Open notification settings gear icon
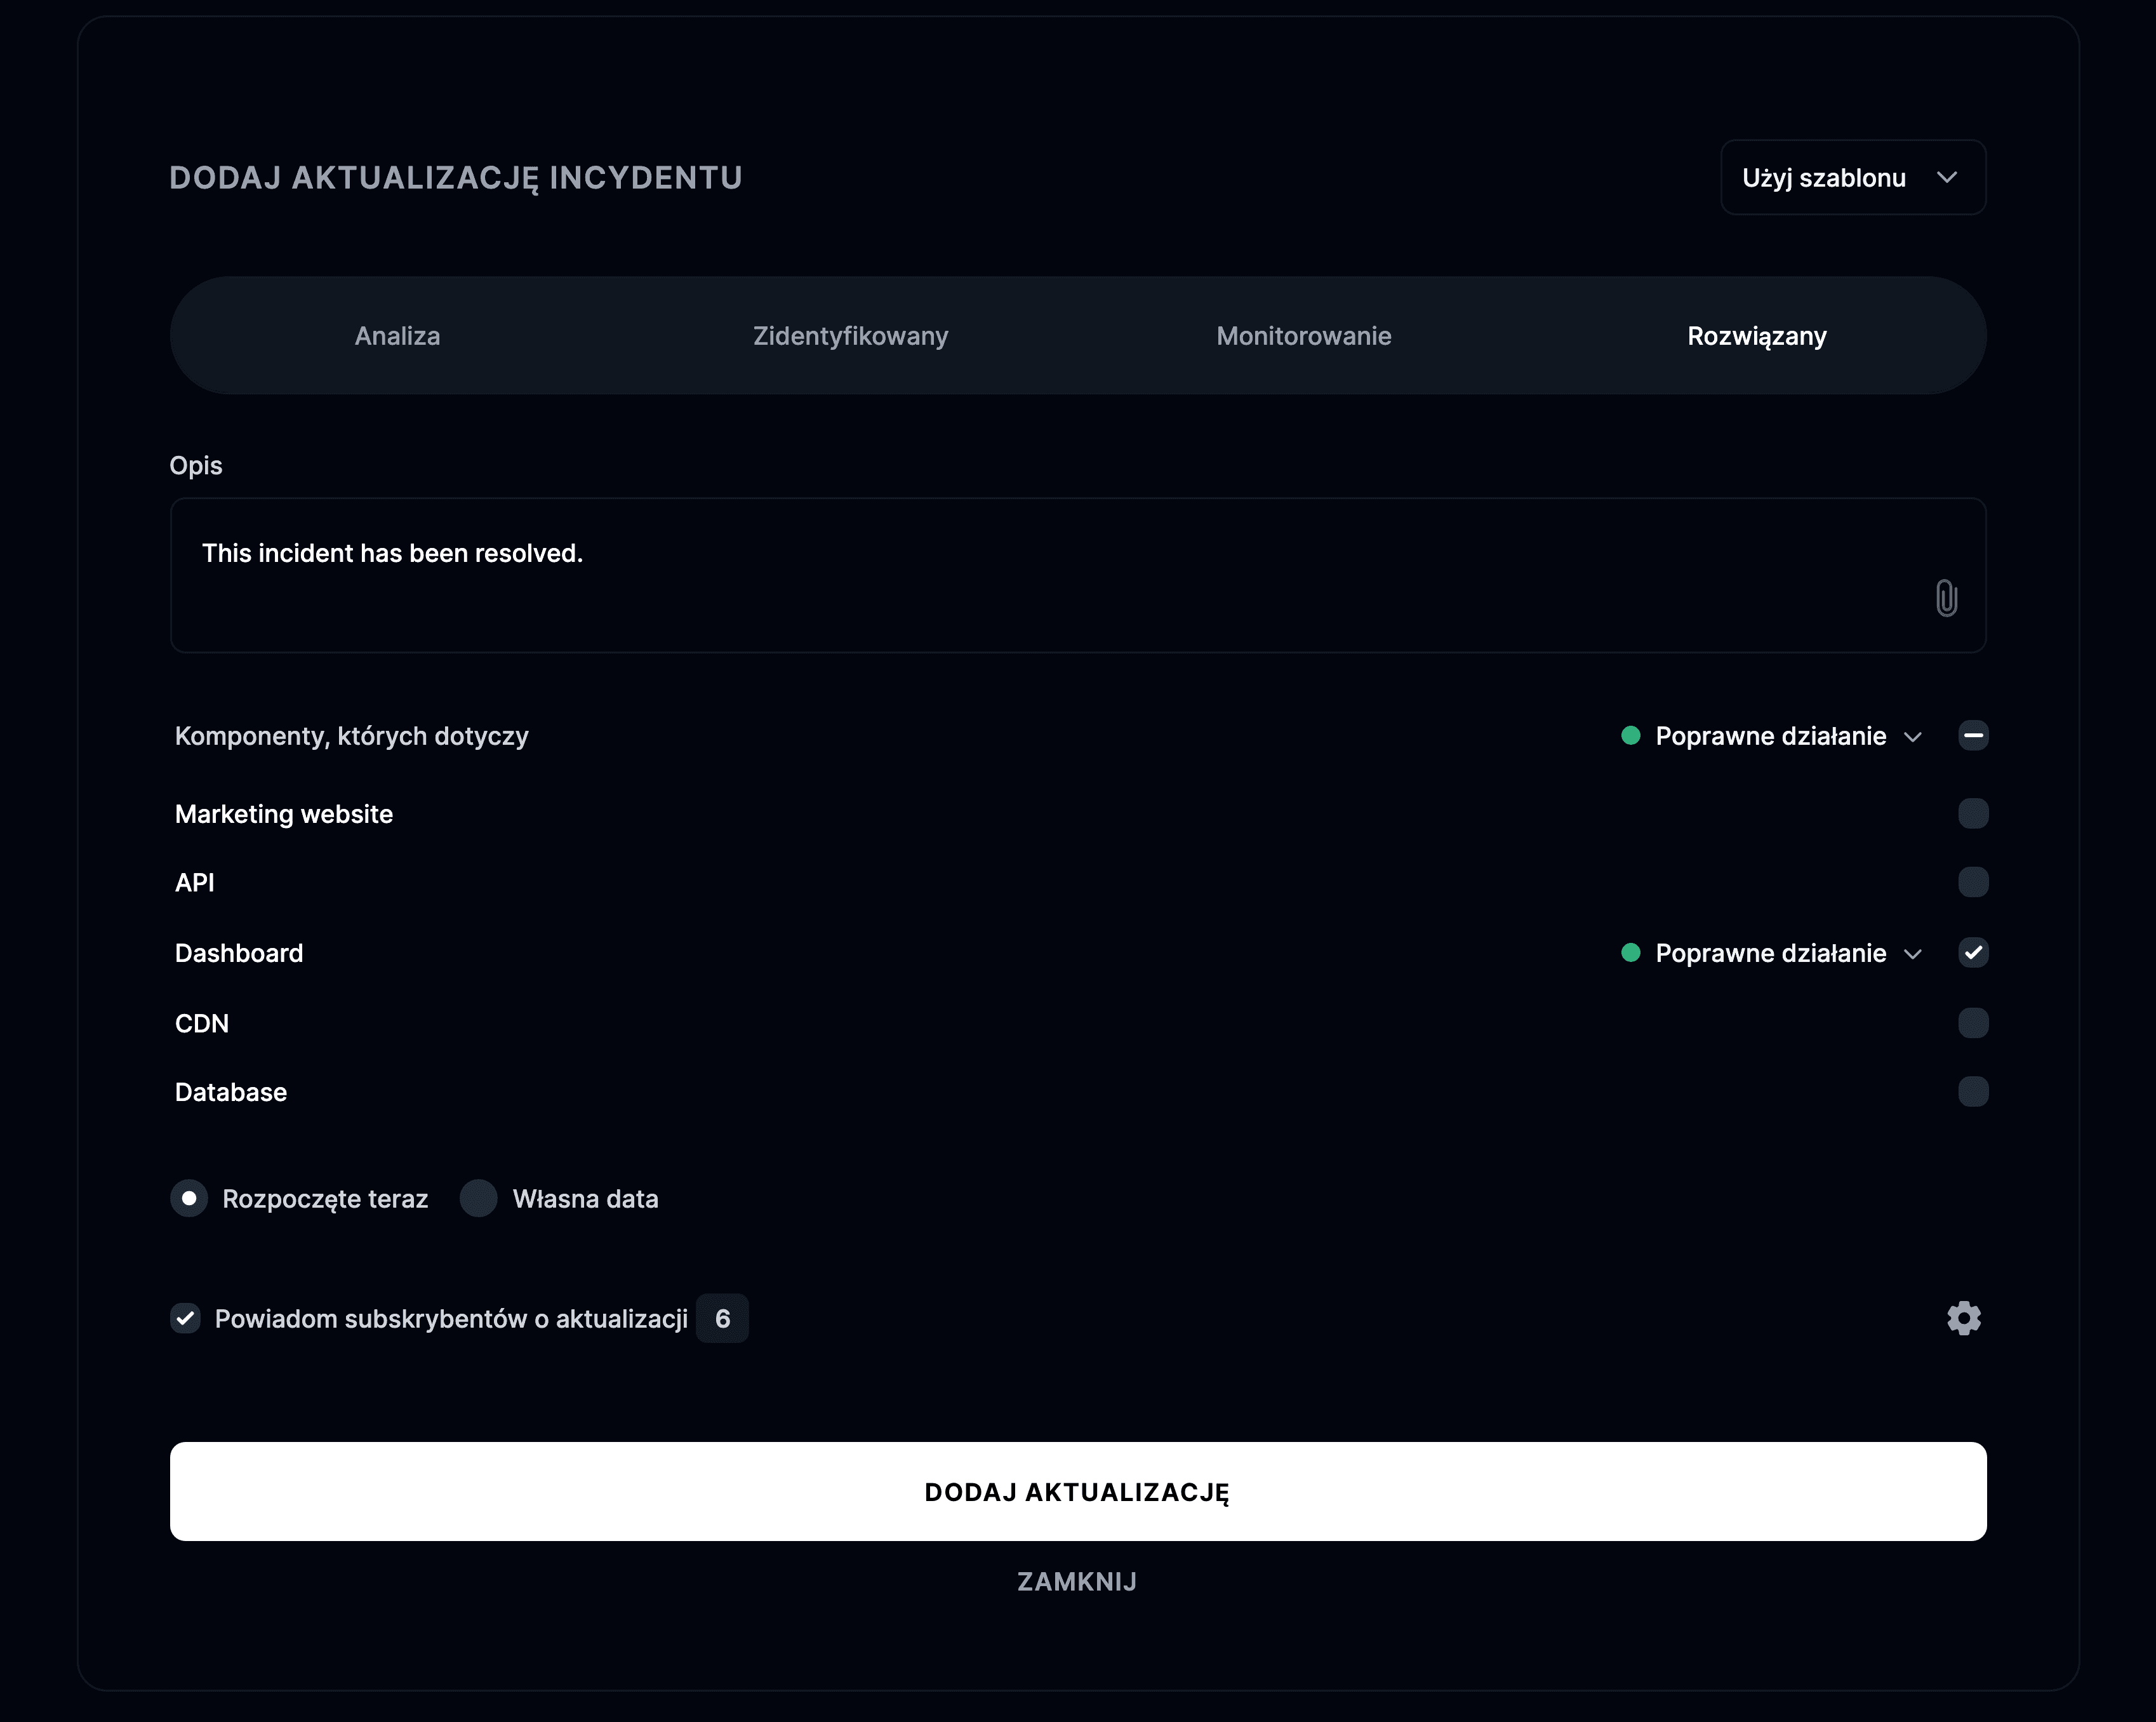The width and height of the screenshot is (2156, 1722). click(1964, 1318)
